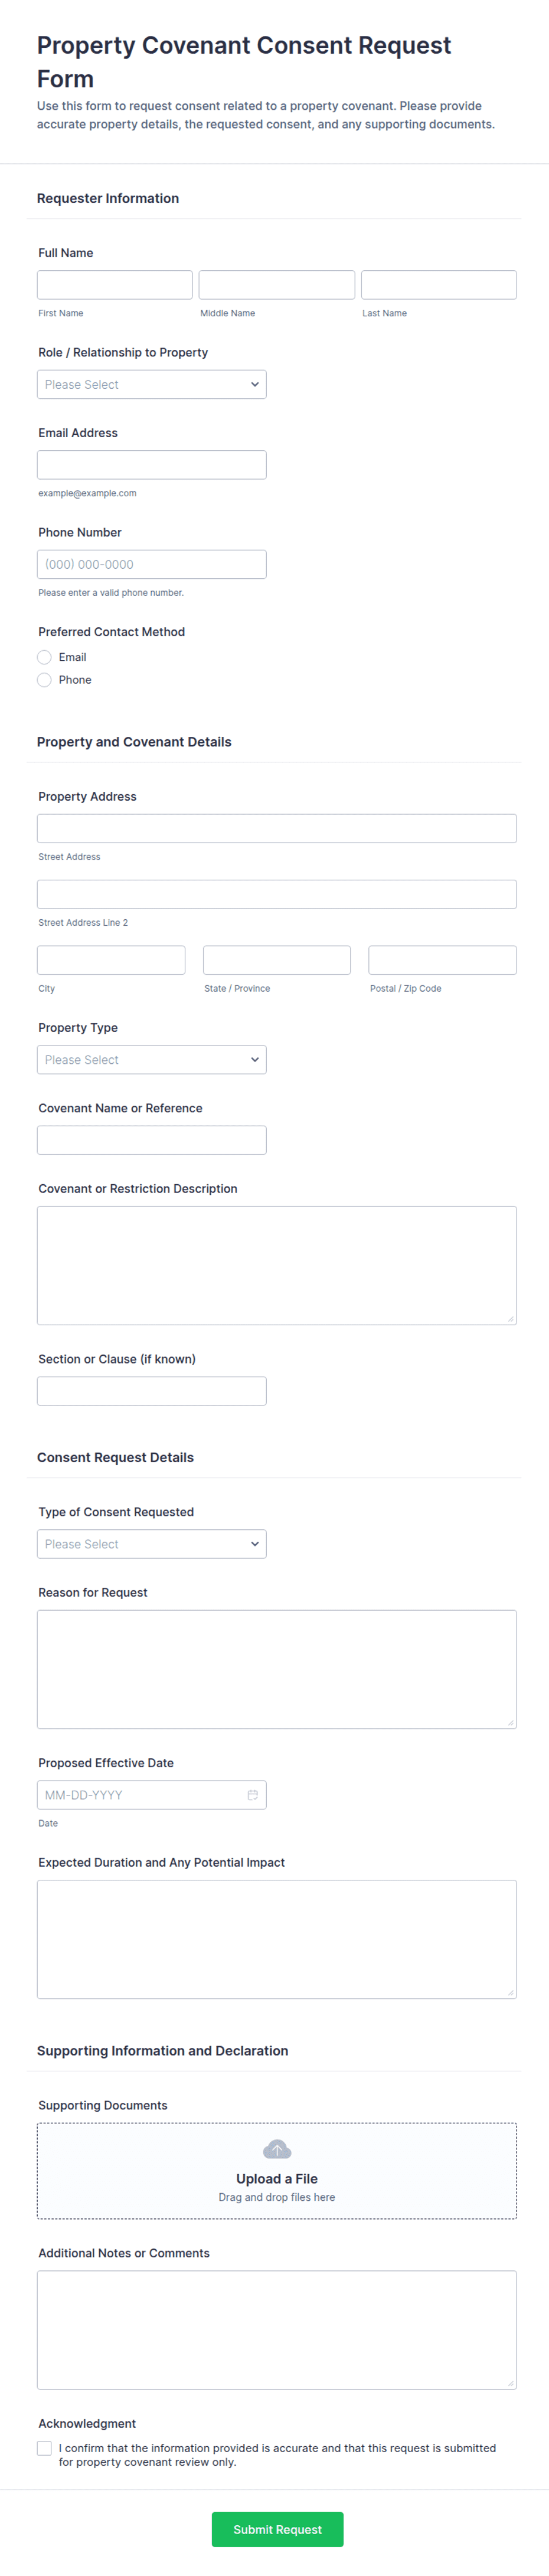Click the chevron on Role / Relationship dropdown
The width and height of the screenshot is (549, 2576).
point(254,384)
